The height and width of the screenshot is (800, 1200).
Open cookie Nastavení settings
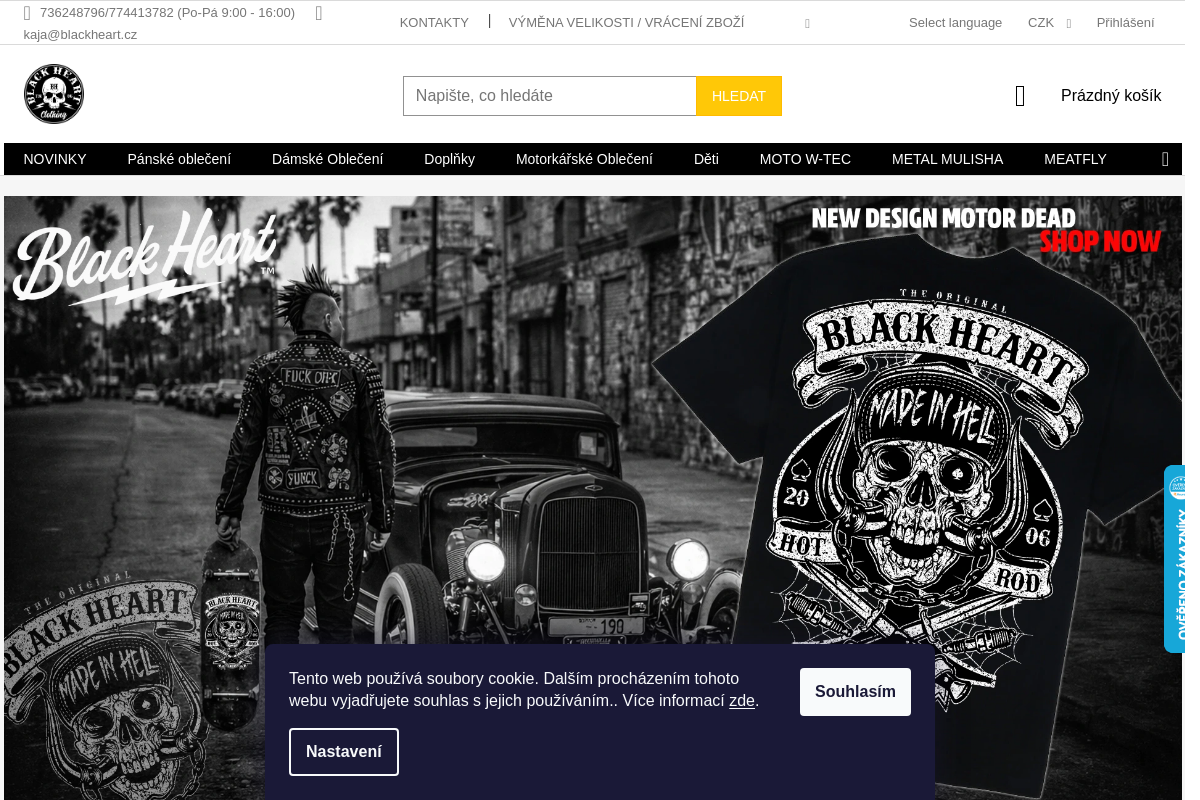coord(344,752)
